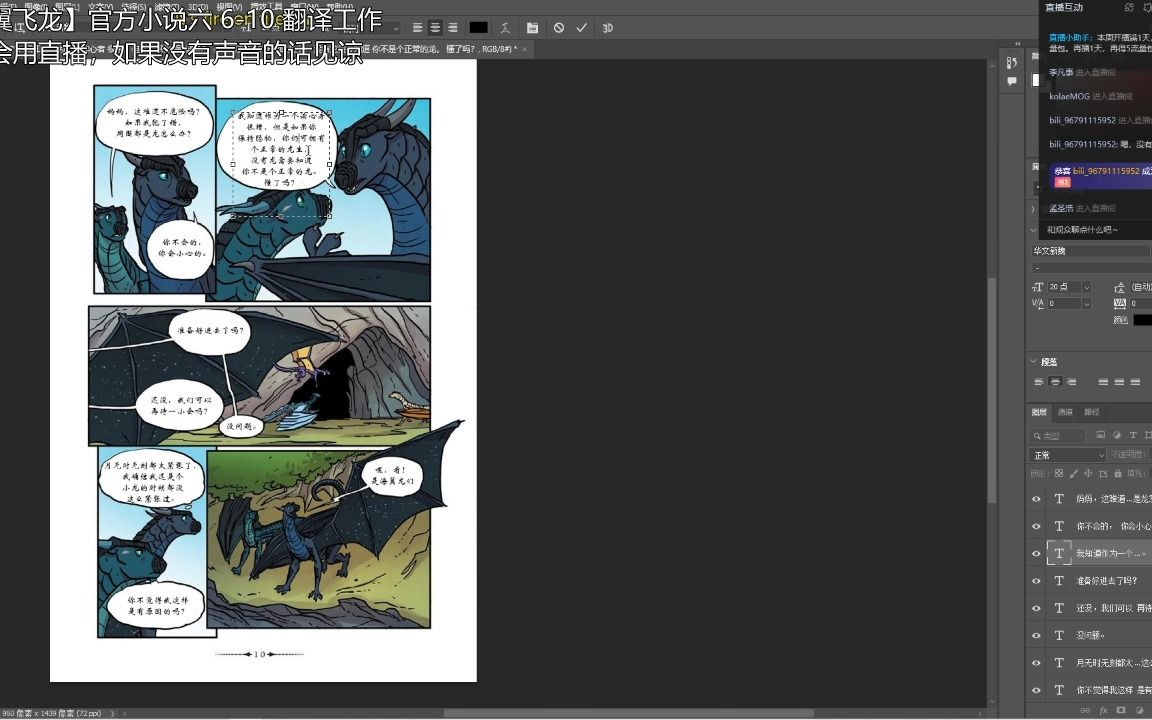The width and height of the screenshot is (1152, 720).
Task: Click paragraph left align icon
Action: pyautogui.click(x=1039, y=382)
